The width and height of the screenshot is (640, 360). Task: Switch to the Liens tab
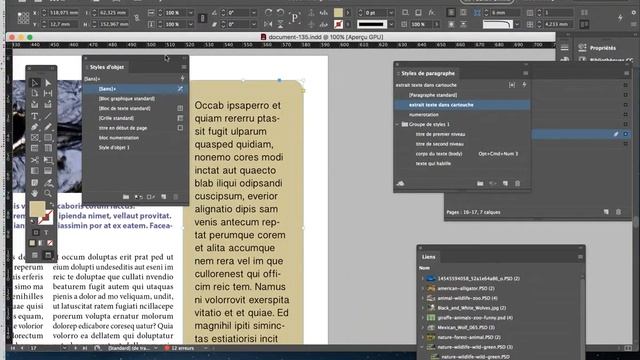click(x=429, y=257)
